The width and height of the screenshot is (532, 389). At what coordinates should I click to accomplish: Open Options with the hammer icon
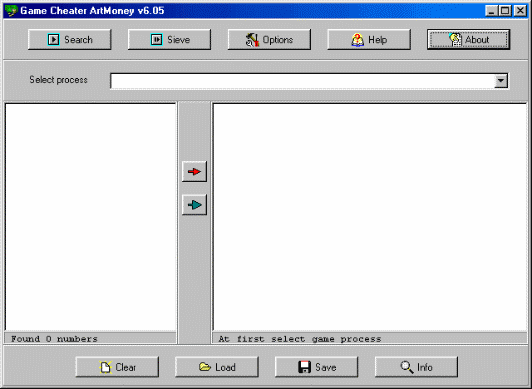tap(269, 40)
